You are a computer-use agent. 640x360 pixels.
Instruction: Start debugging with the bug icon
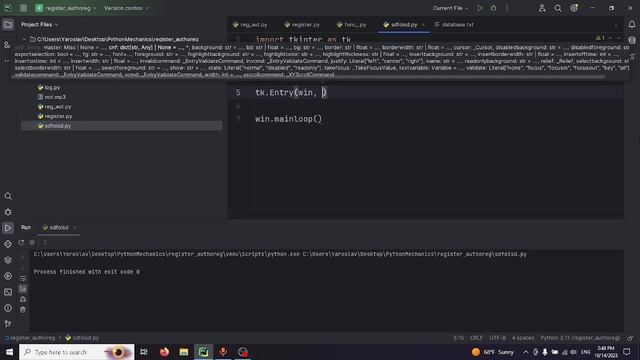493,8
